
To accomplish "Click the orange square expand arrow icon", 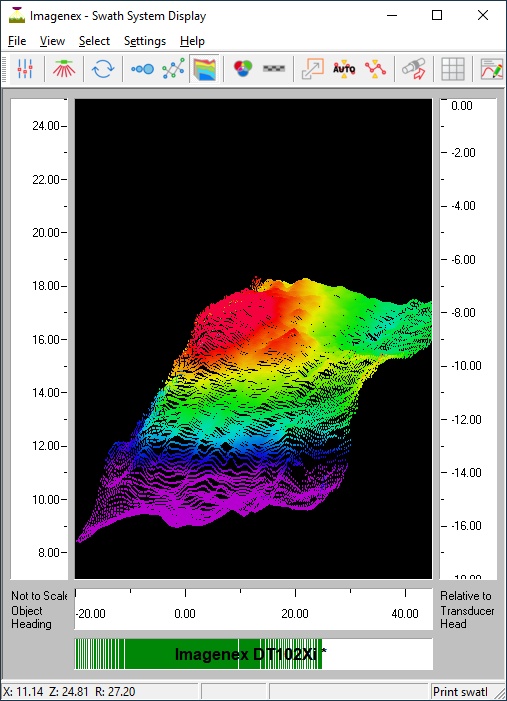I will [x=313, y=69].
